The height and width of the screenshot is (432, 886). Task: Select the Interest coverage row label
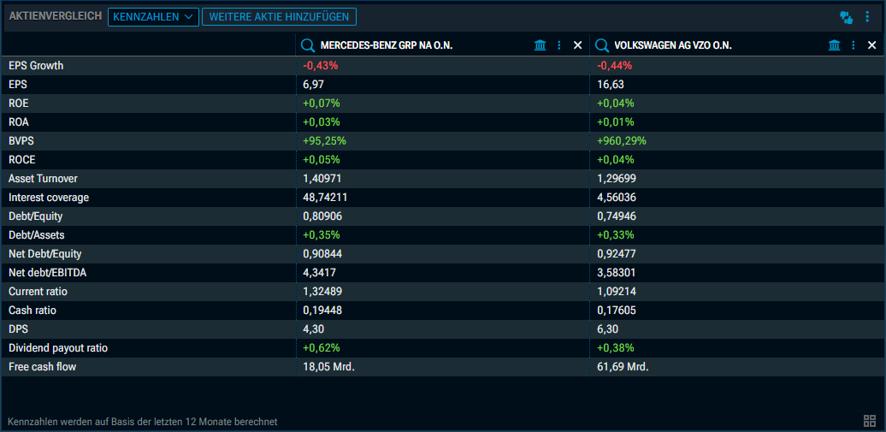(49, 198)
